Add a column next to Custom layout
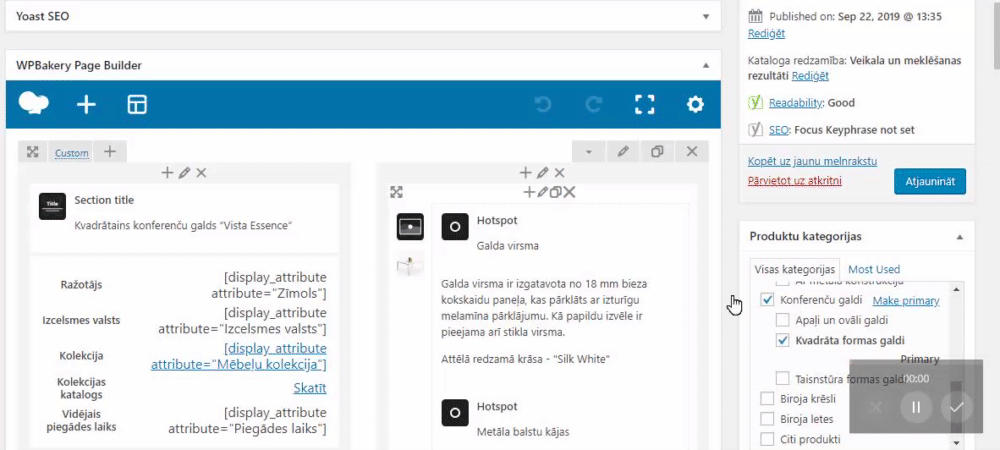 point(110,152)
